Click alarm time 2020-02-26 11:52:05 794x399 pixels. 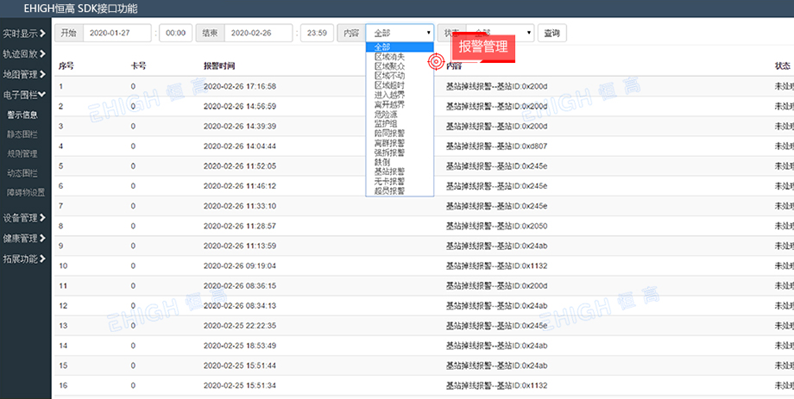240,166
